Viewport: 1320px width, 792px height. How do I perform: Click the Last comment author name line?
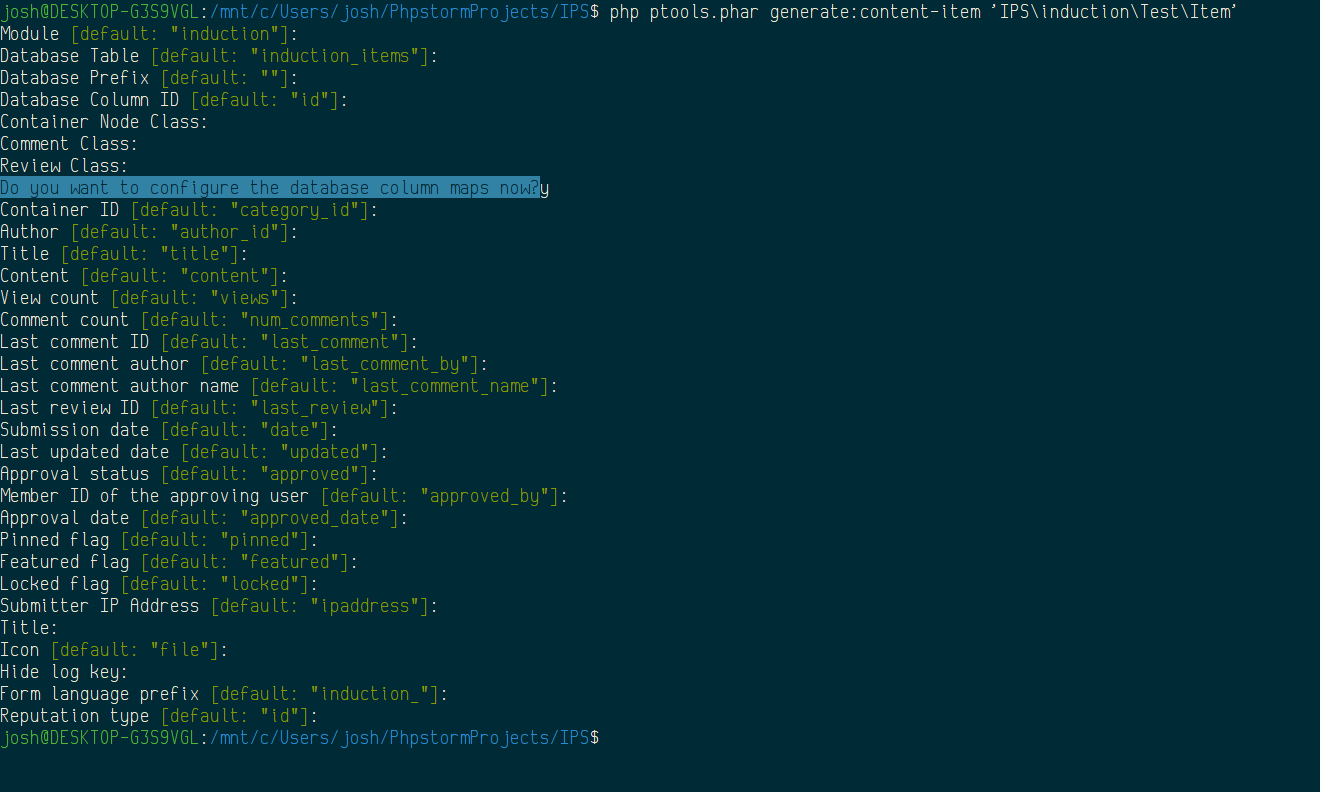[279, 386]
